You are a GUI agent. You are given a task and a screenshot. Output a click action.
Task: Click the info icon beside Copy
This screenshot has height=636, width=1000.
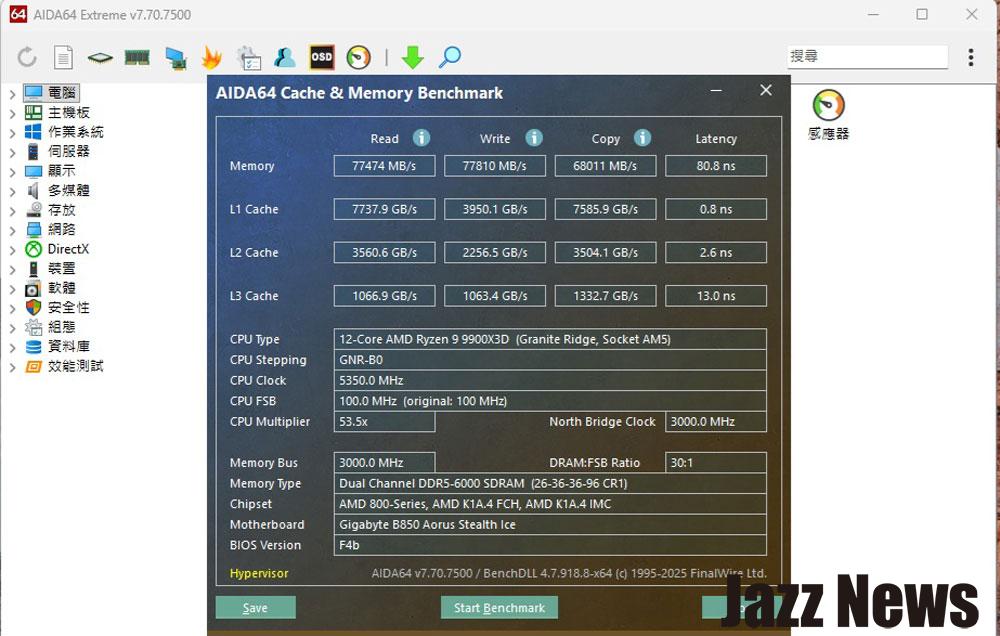pyautogui.click(x=642, y=138)
